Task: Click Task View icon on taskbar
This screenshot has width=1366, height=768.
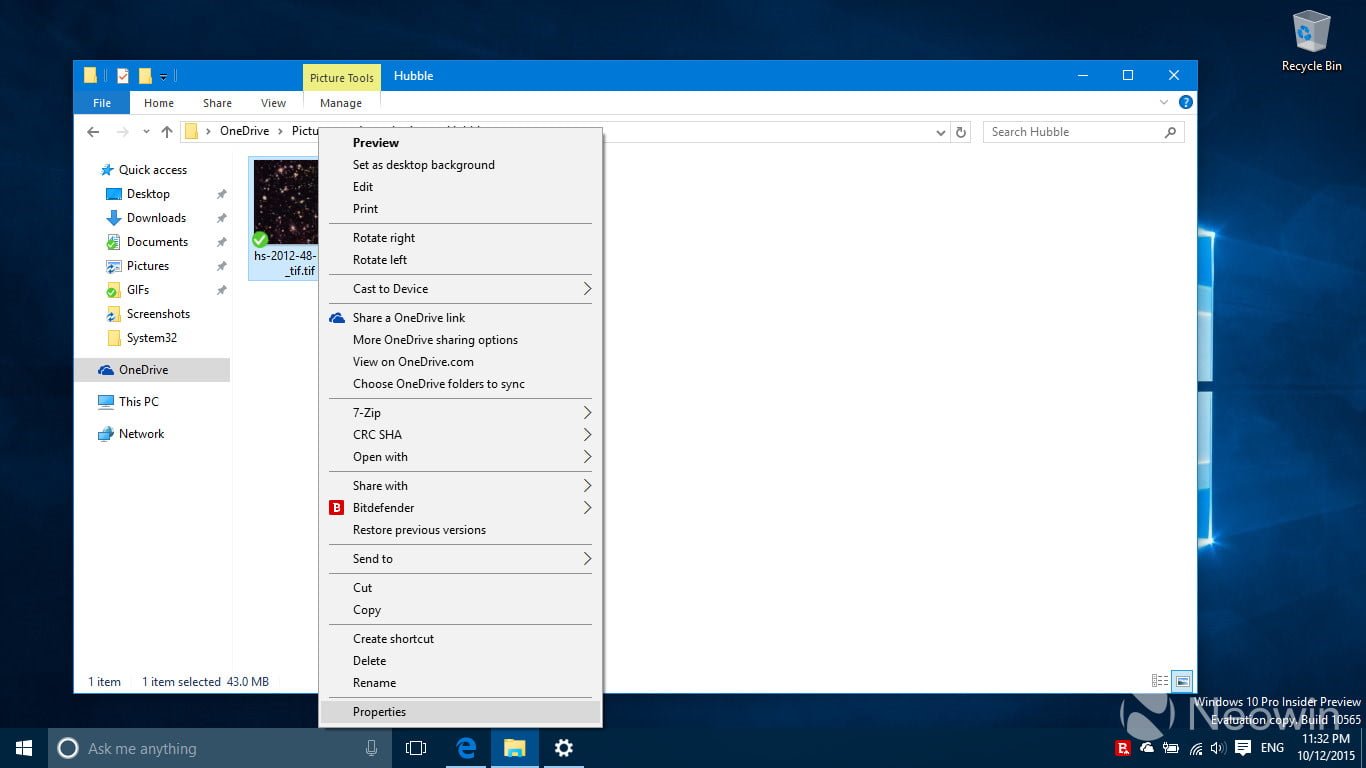Action: 416,748
